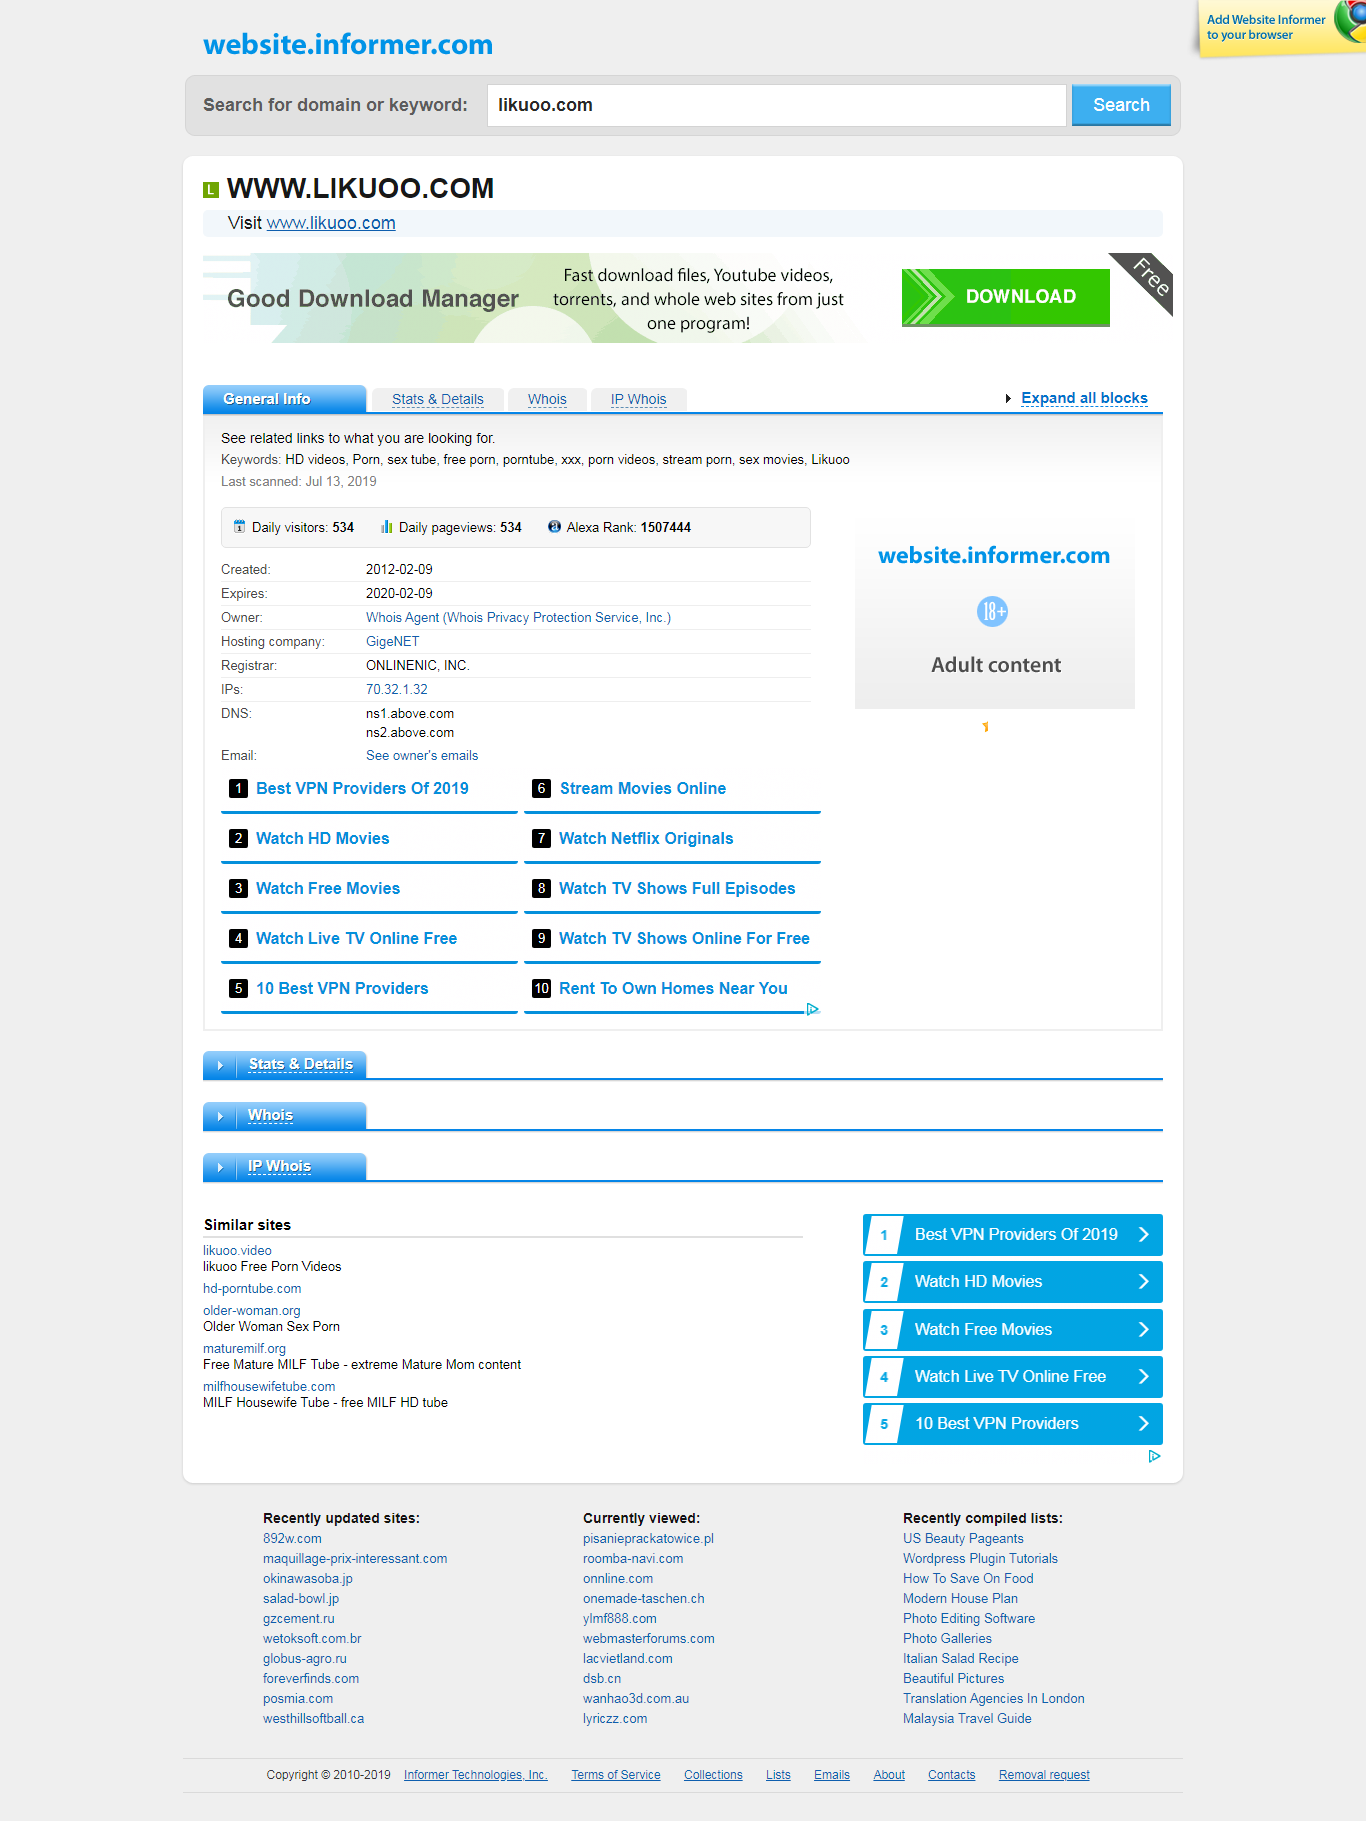Open the Photo Editing Software list

(969, 1619)
